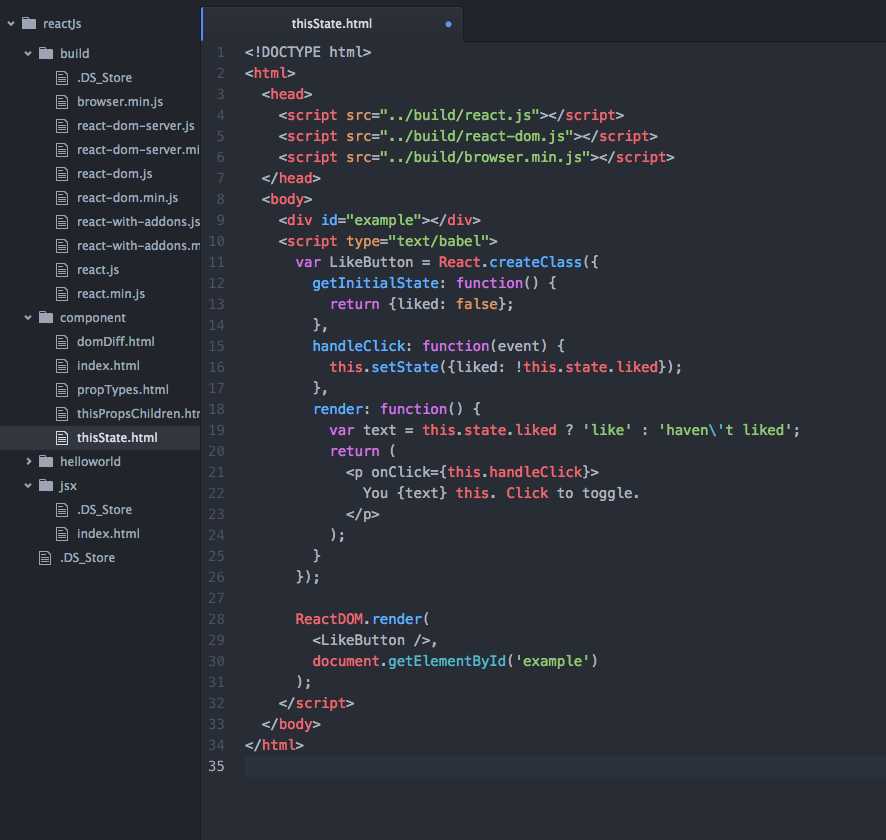Open .DS_Store in the jsx folder
Viewport: 886px width, 840px height.
[105, 510]
